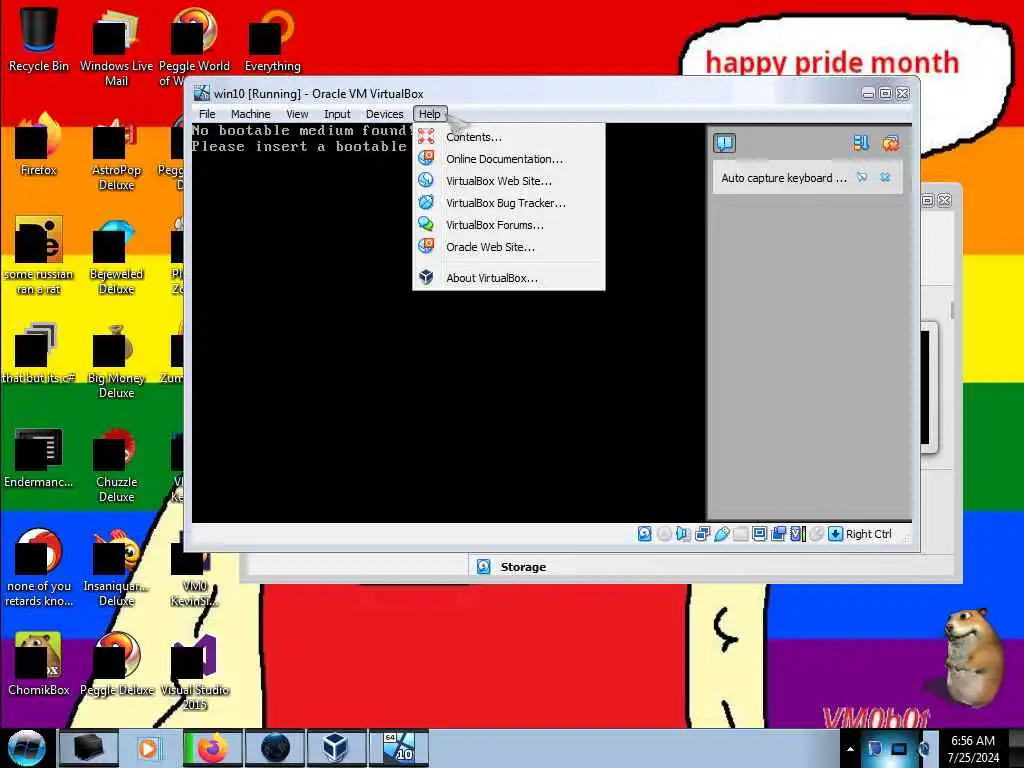
Task: Select Big Money Deluxe desktop icon
Action: point(116,359)
